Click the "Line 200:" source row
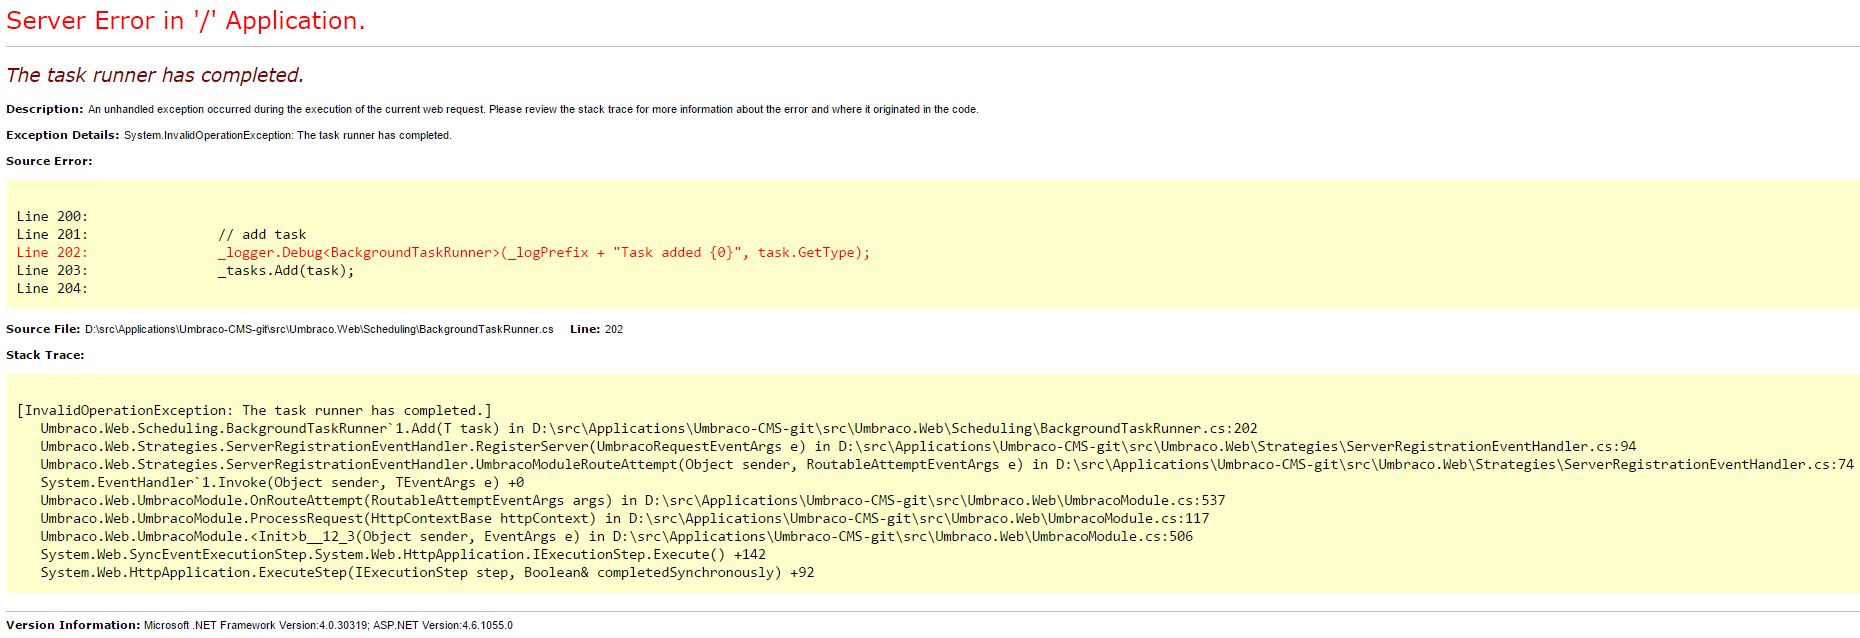Viewport: 1860px width, 638px height. [52, 216]
